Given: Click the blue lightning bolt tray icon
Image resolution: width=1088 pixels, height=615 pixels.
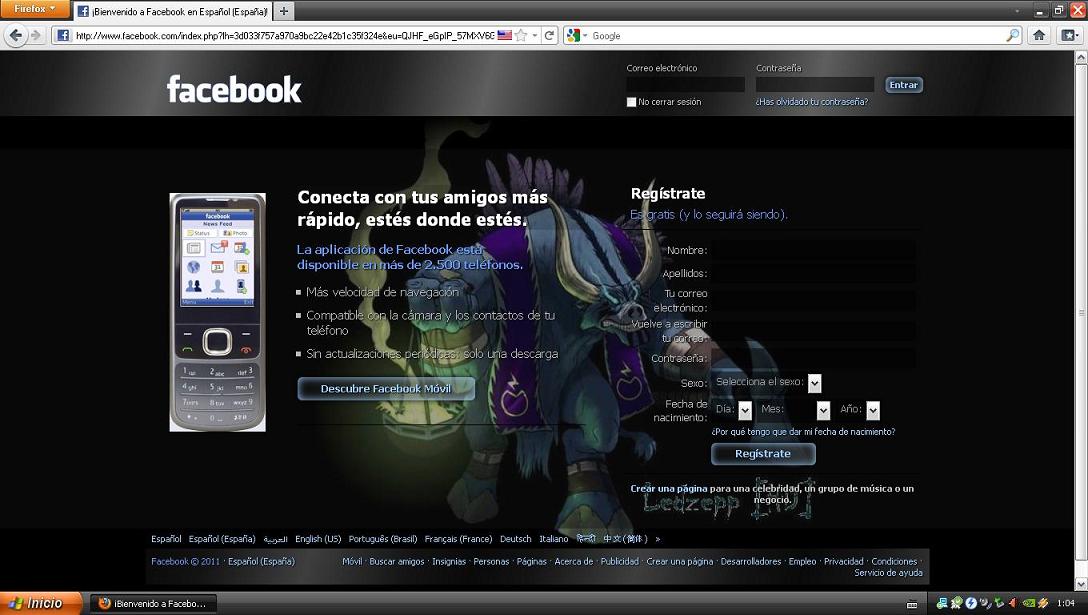Looking at the screenshot, I should click(x=971, y=603).
